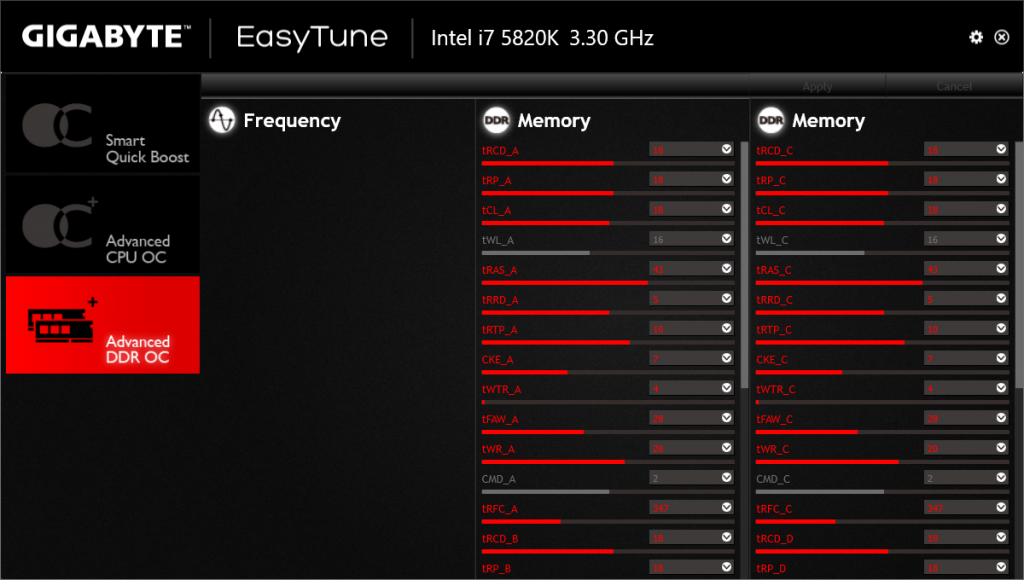
Task: Click the Intel i7 5820K CPU text
Action: click(x=542, y=38)
